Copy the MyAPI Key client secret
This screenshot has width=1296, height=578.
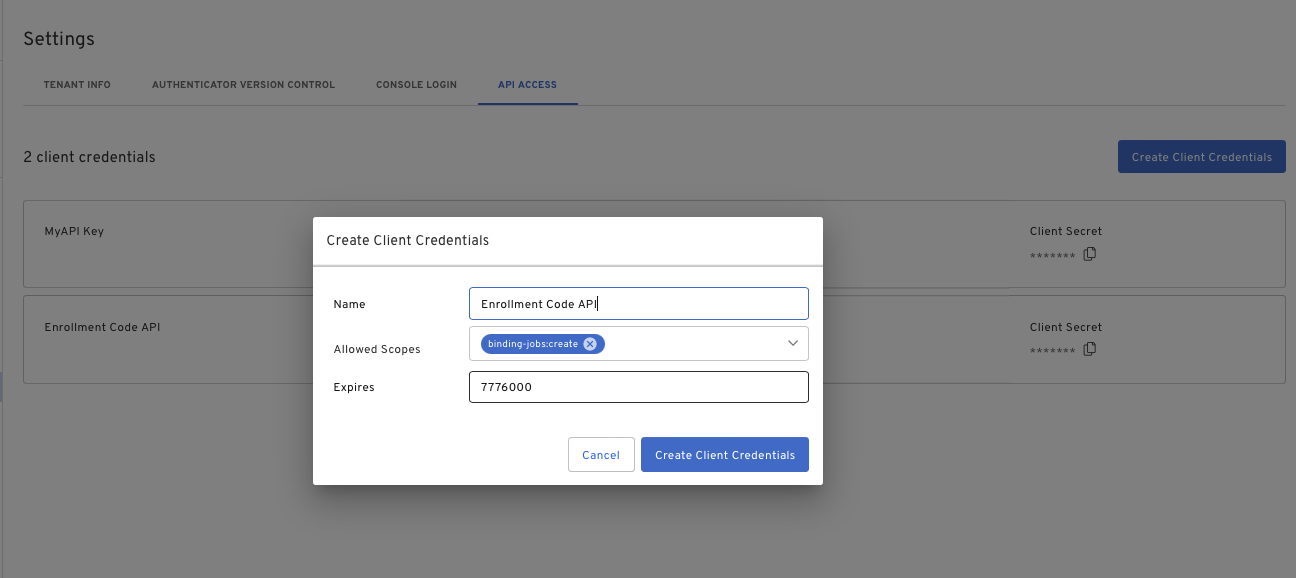click(1090, 254)
